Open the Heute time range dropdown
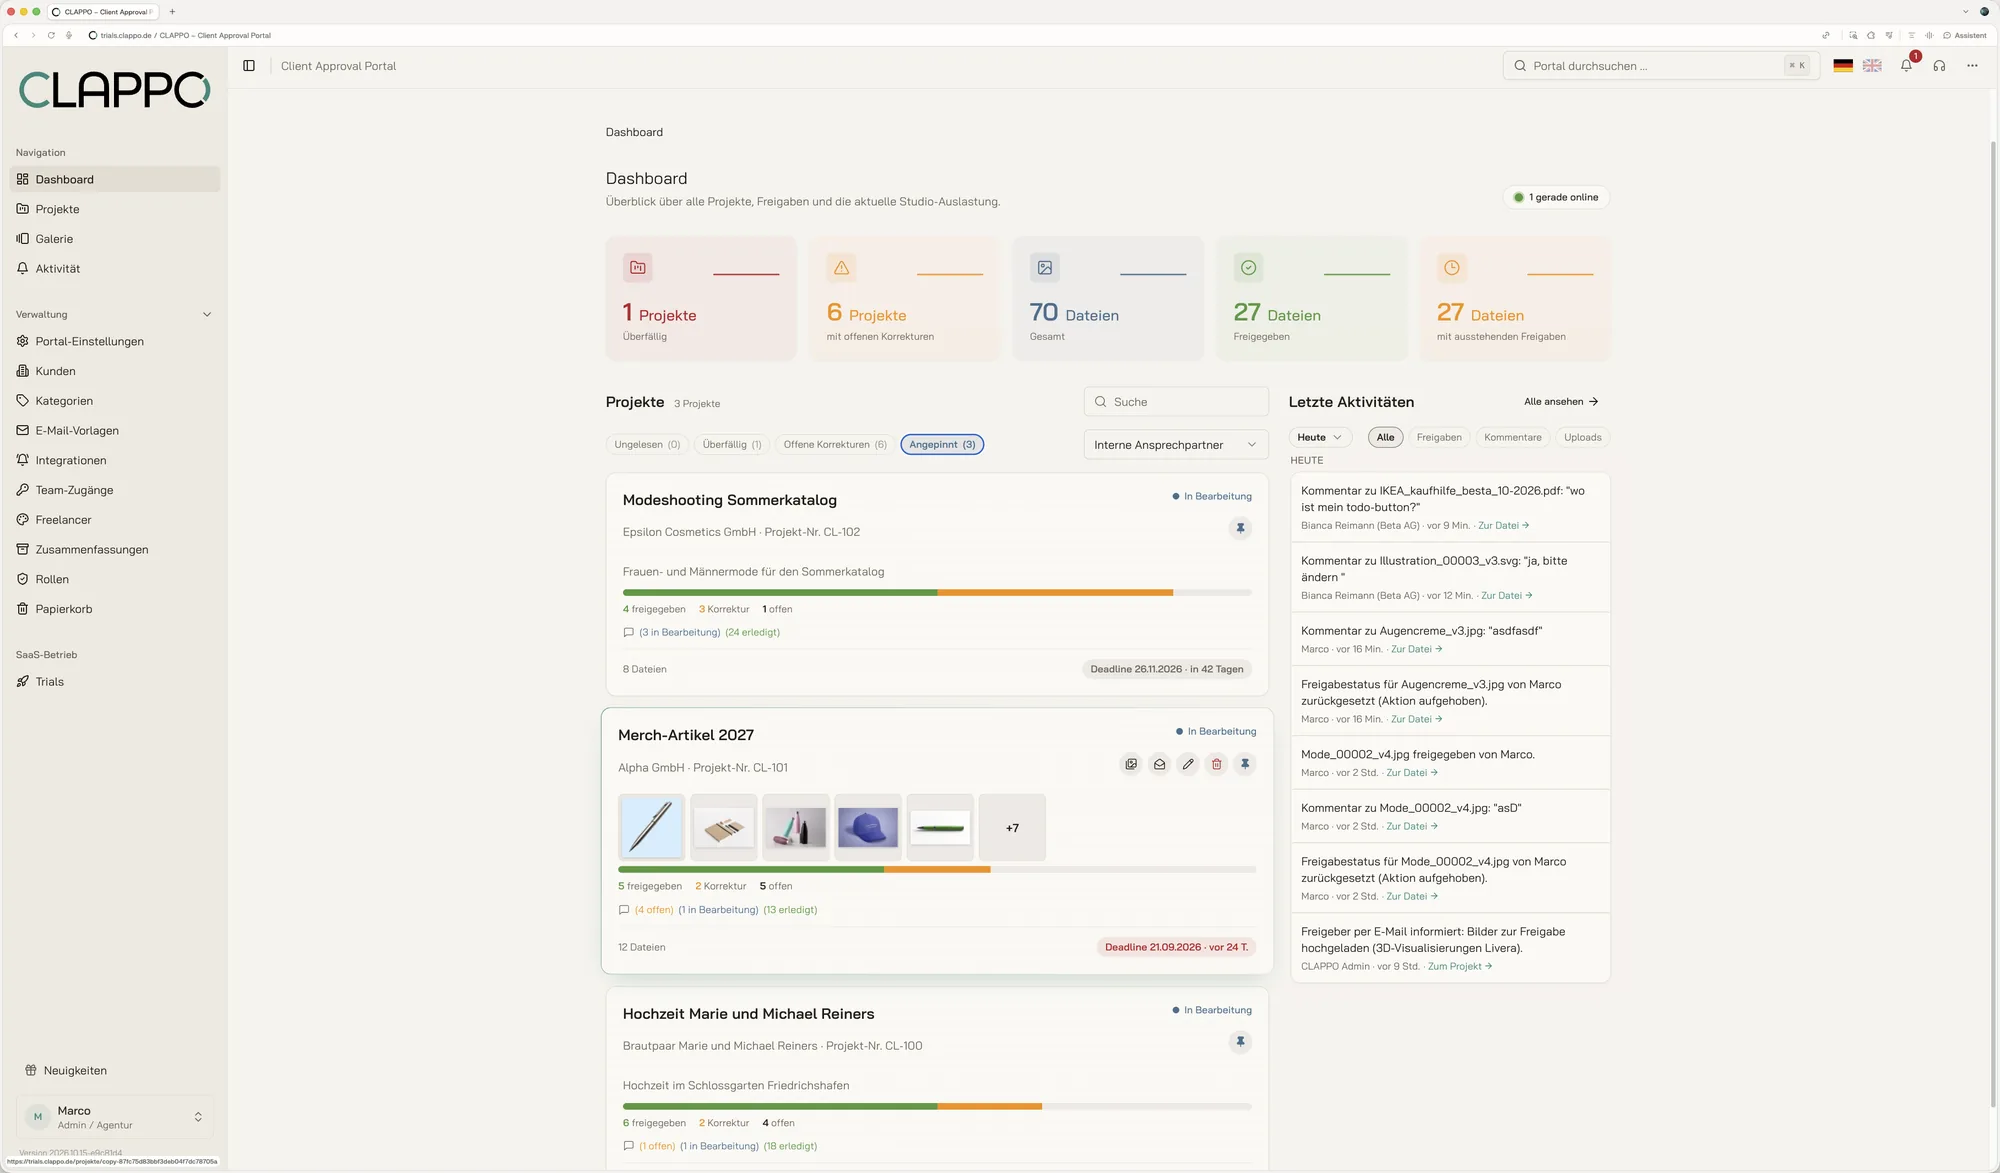The width and height of the screenshot is (2000, 1173). pyautogui.click(x=1320, y=437)
